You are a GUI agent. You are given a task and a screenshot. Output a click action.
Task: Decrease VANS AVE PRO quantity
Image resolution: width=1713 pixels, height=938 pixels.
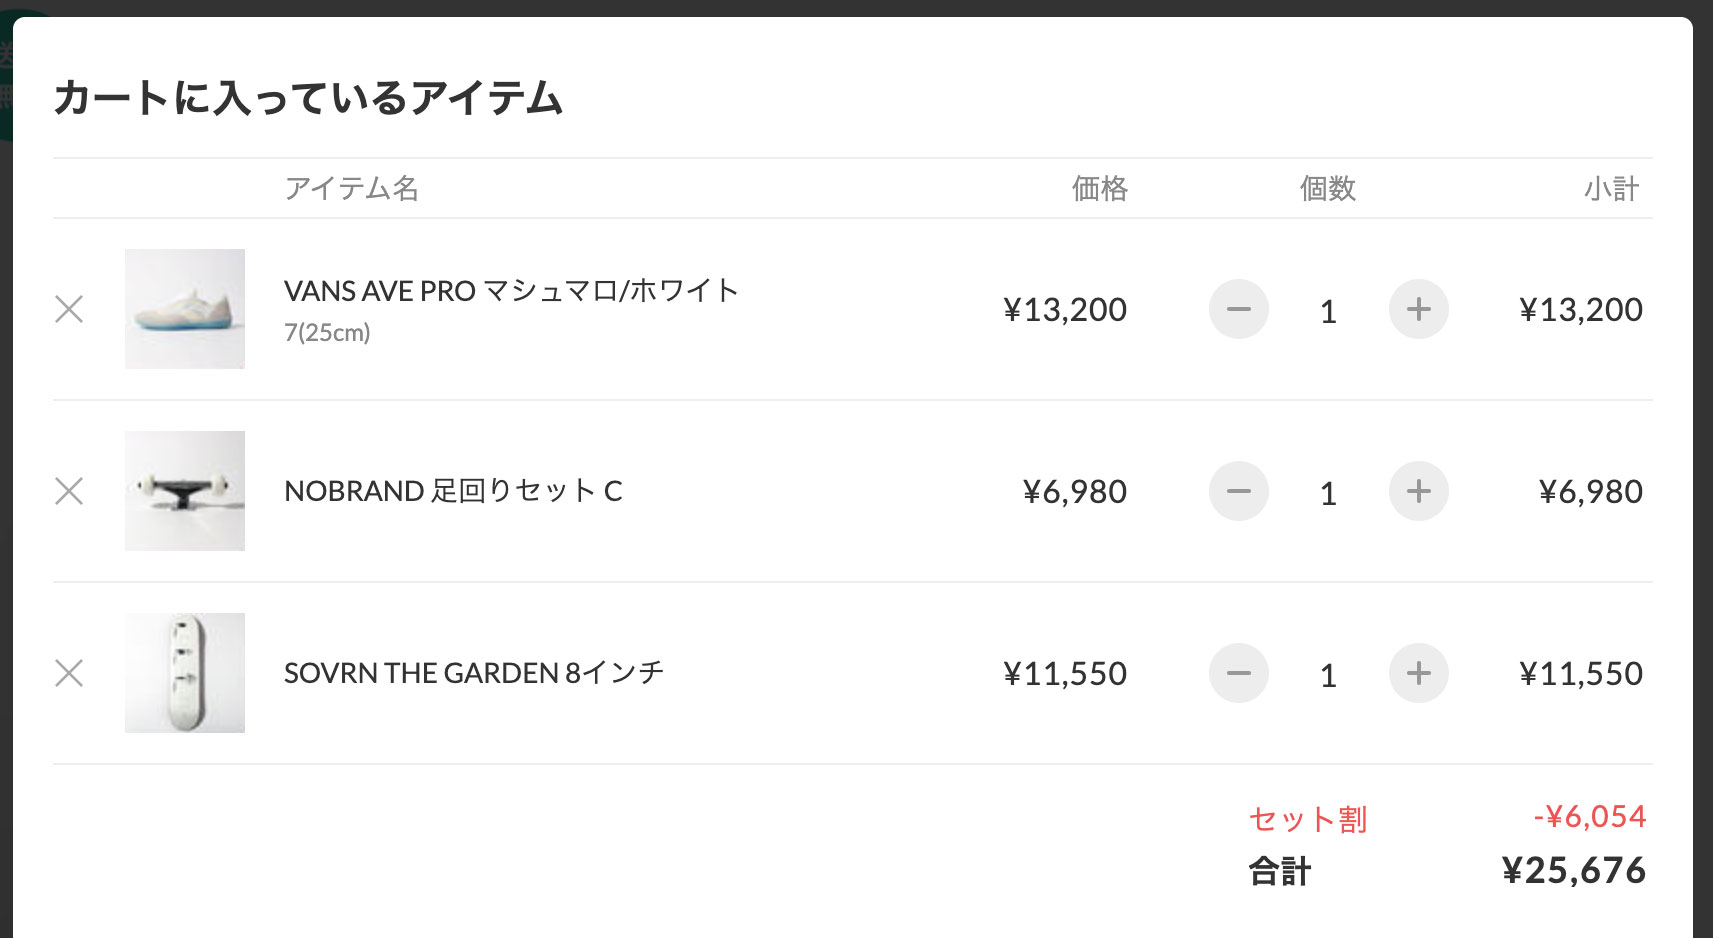coord(1238,309)
